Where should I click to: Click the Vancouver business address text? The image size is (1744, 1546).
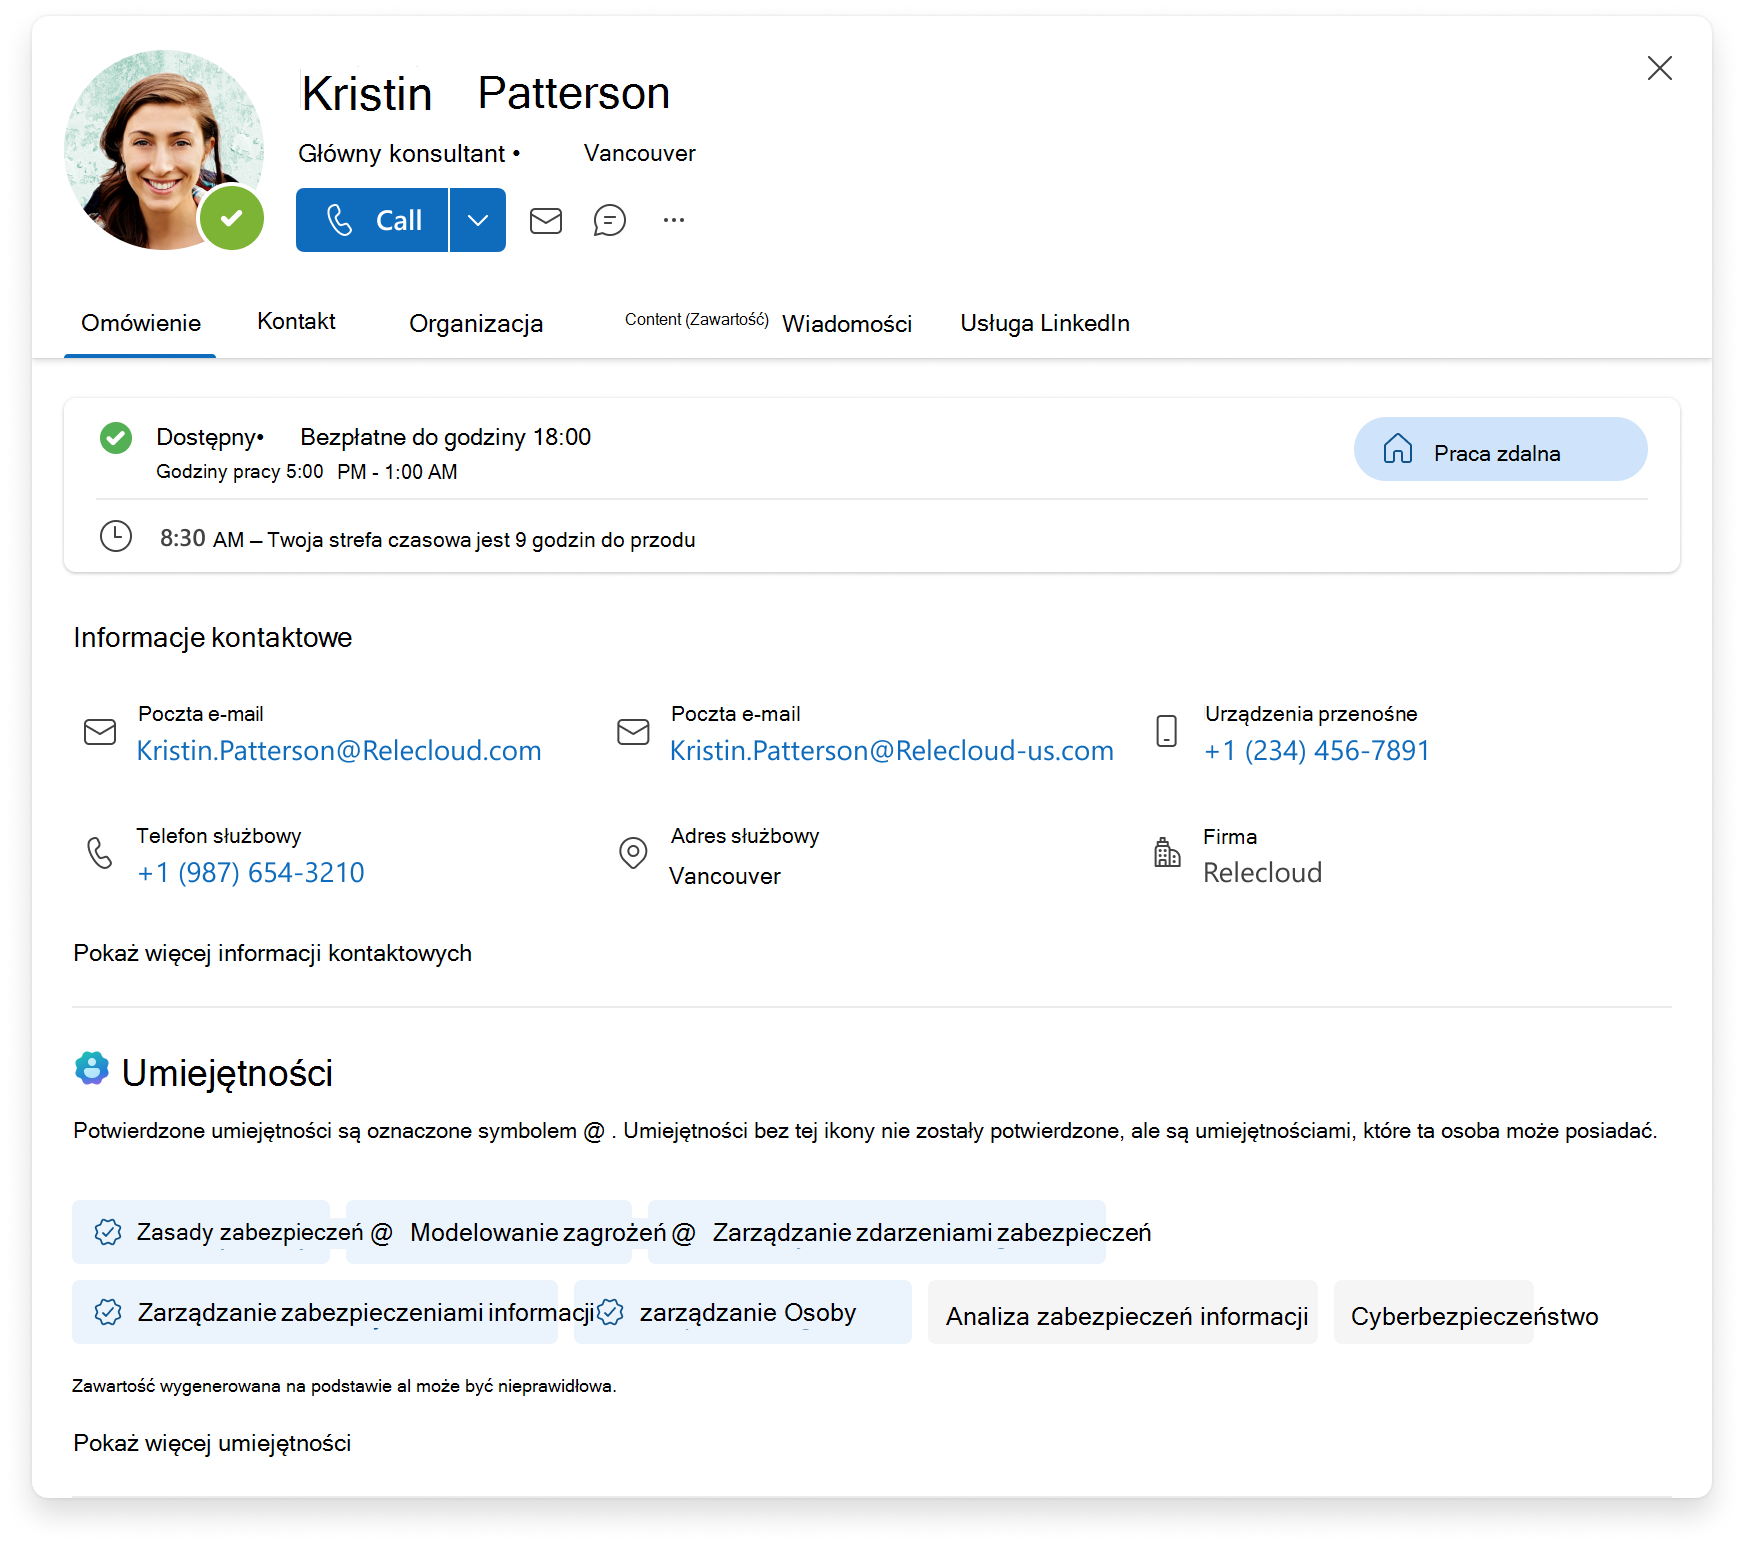coord(725,876)
